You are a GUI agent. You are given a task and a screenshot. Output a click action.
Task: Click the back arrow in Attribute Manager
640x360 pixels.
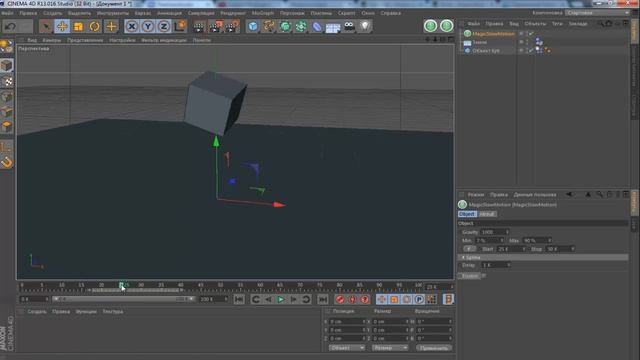click(569, 195)
